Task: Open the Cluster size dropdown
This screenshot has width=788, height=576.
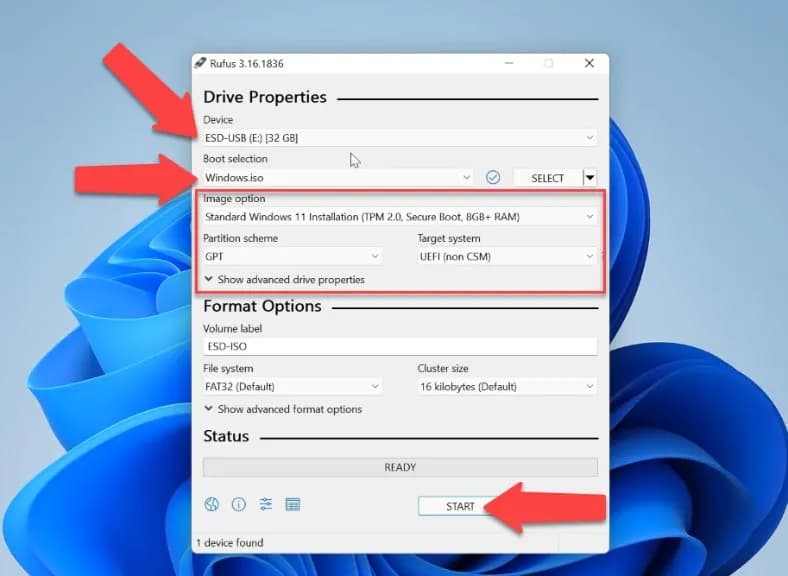Action: (507, 387)
